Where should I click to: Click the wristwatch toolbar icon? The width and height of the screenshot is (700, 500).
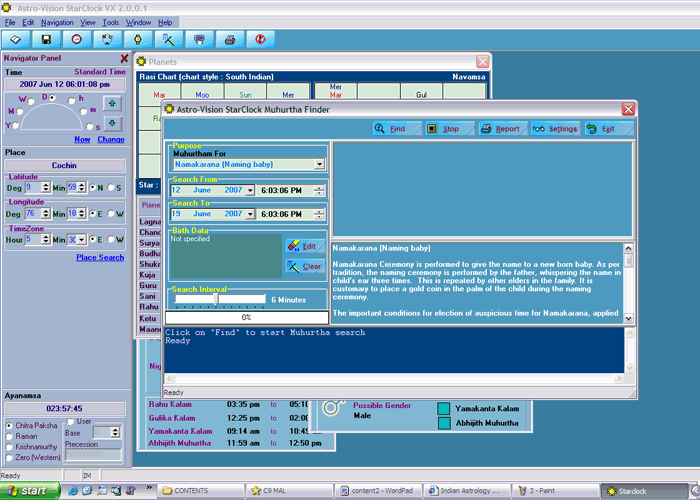138,40
